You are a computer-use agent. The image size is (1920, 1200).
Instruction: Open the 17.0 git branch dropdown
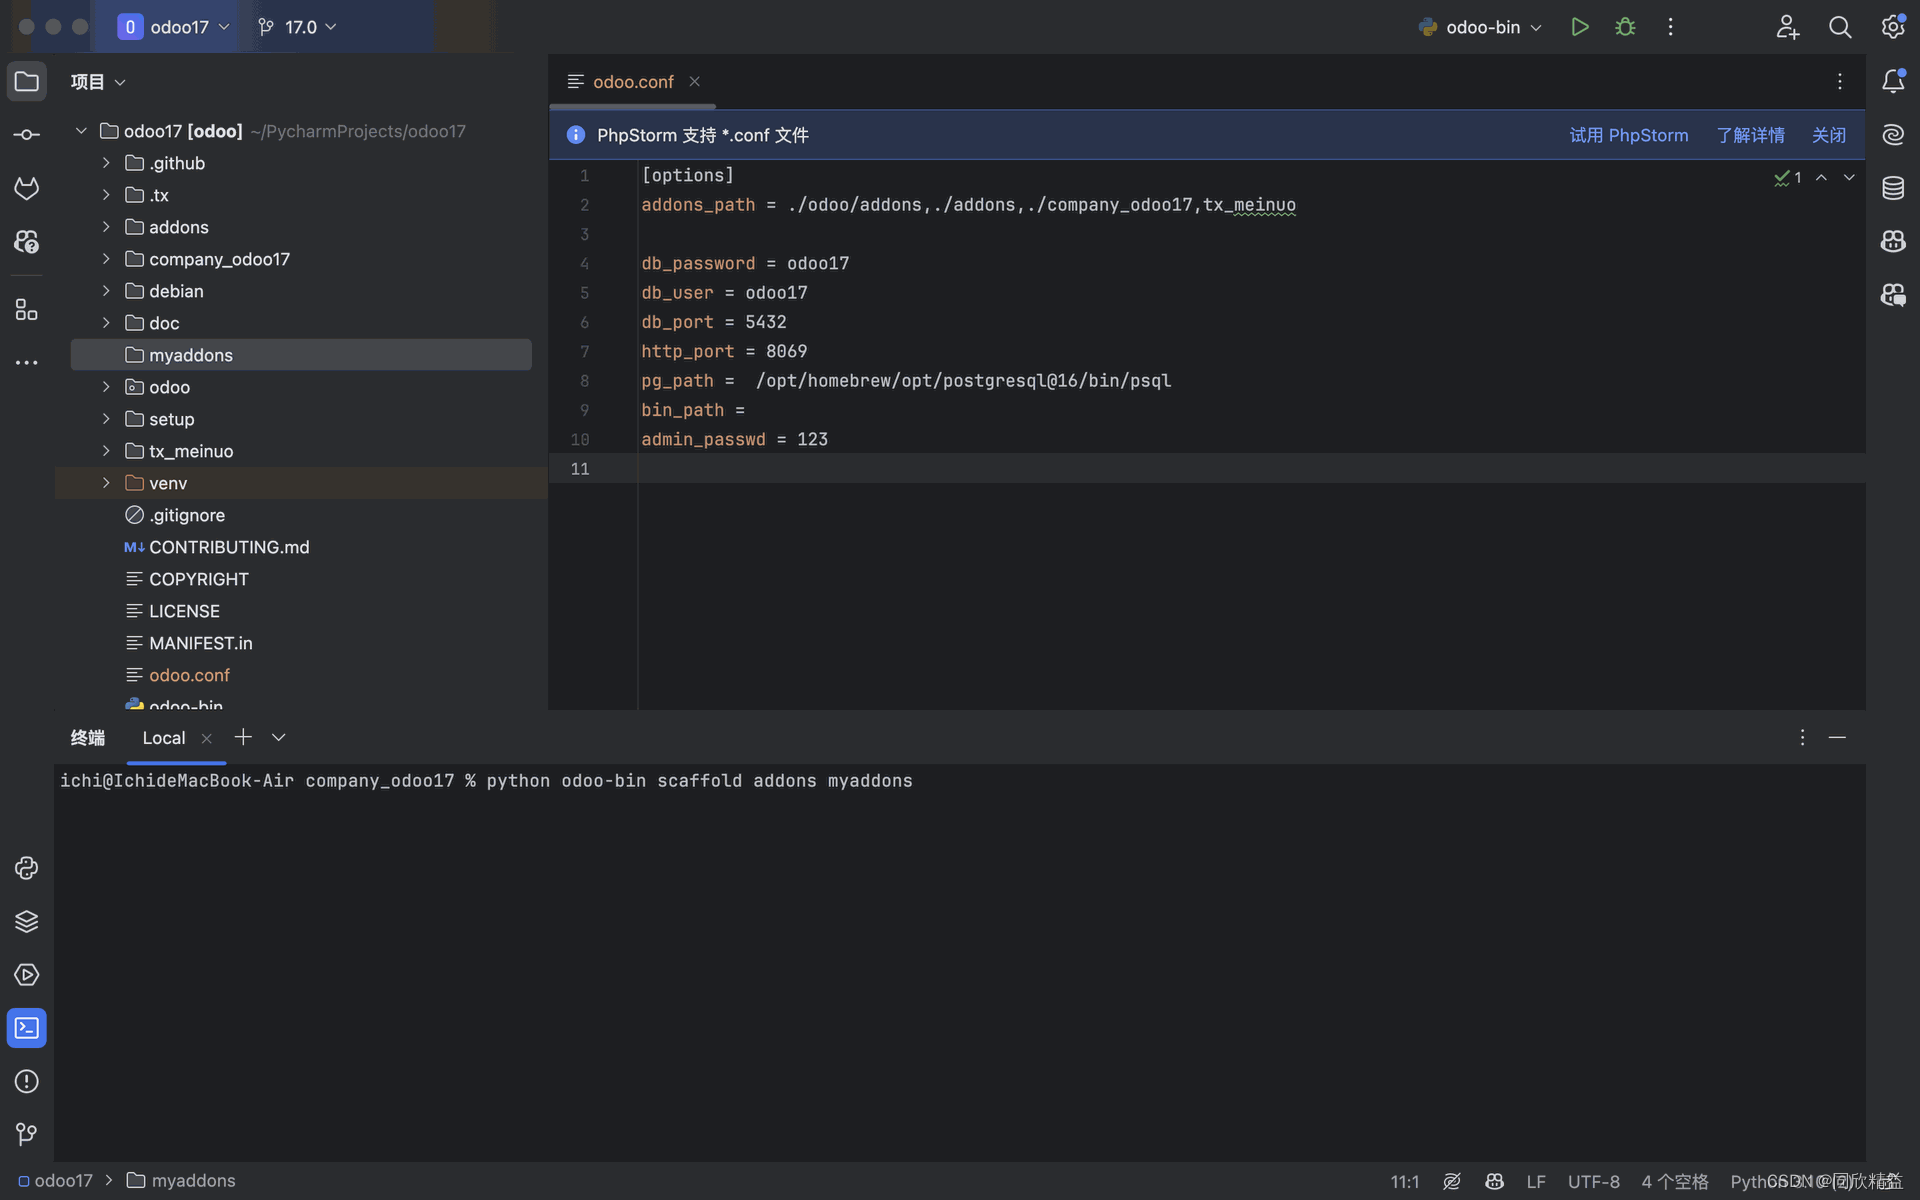298,27
